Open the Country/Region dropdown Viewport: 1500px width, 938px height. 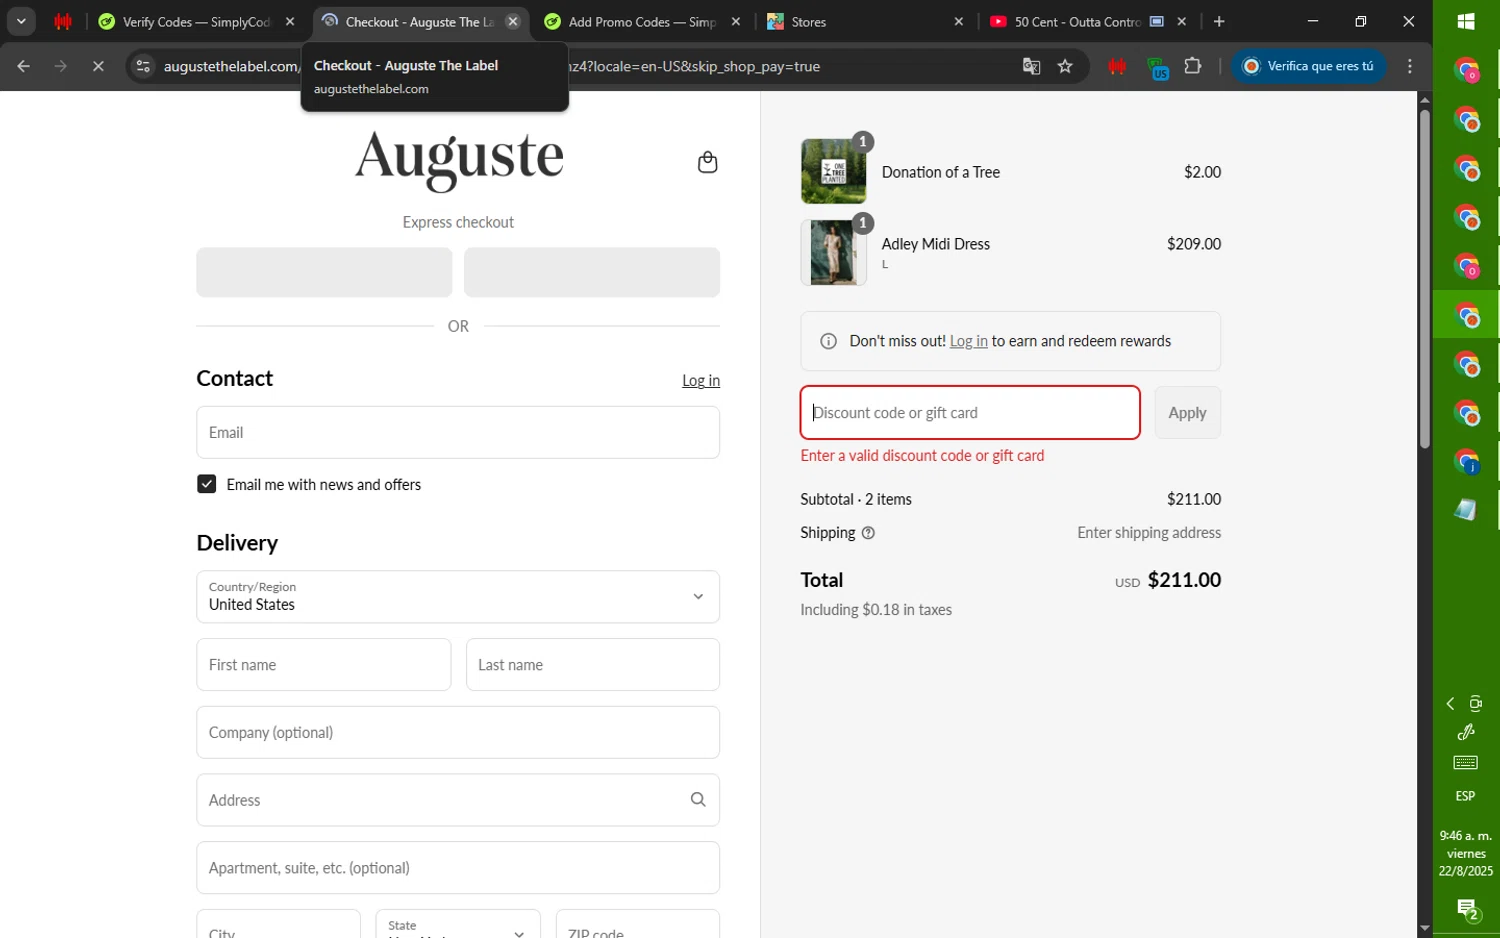click(458, 596)
